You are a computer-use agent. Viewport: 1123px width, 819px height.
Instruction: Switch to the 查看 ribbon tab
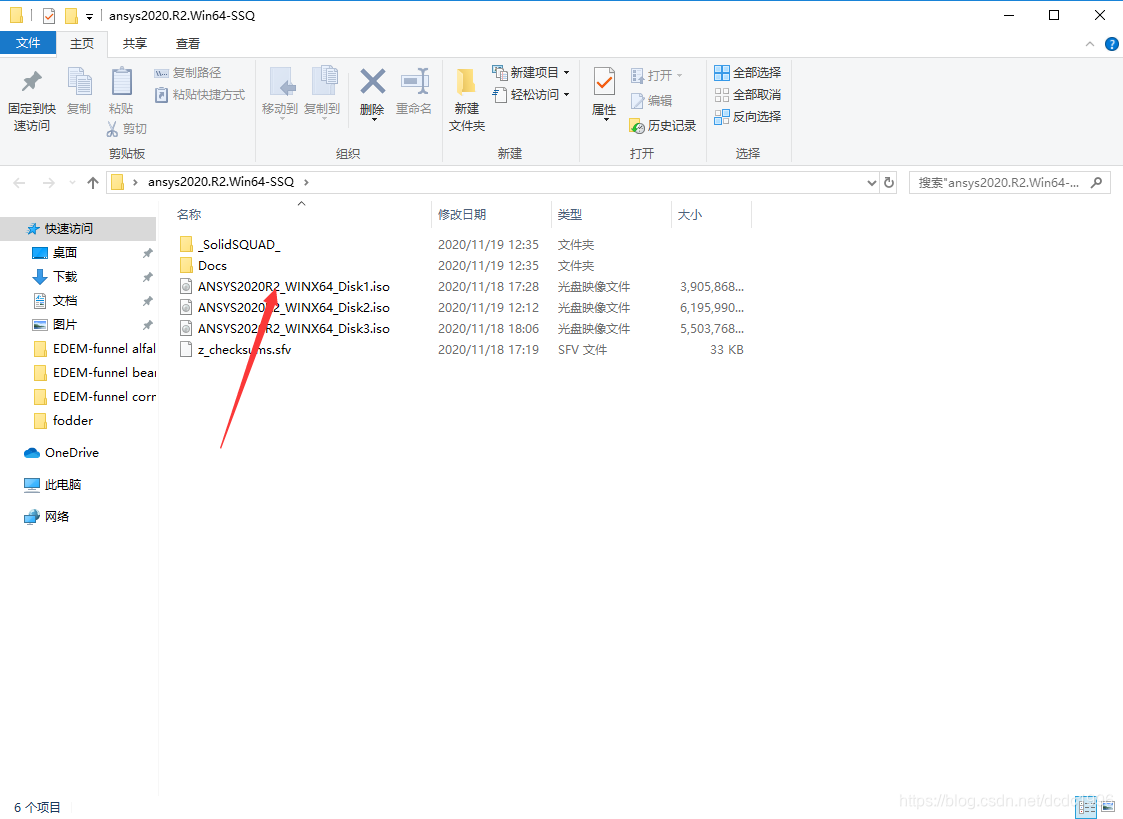point(187,43)
